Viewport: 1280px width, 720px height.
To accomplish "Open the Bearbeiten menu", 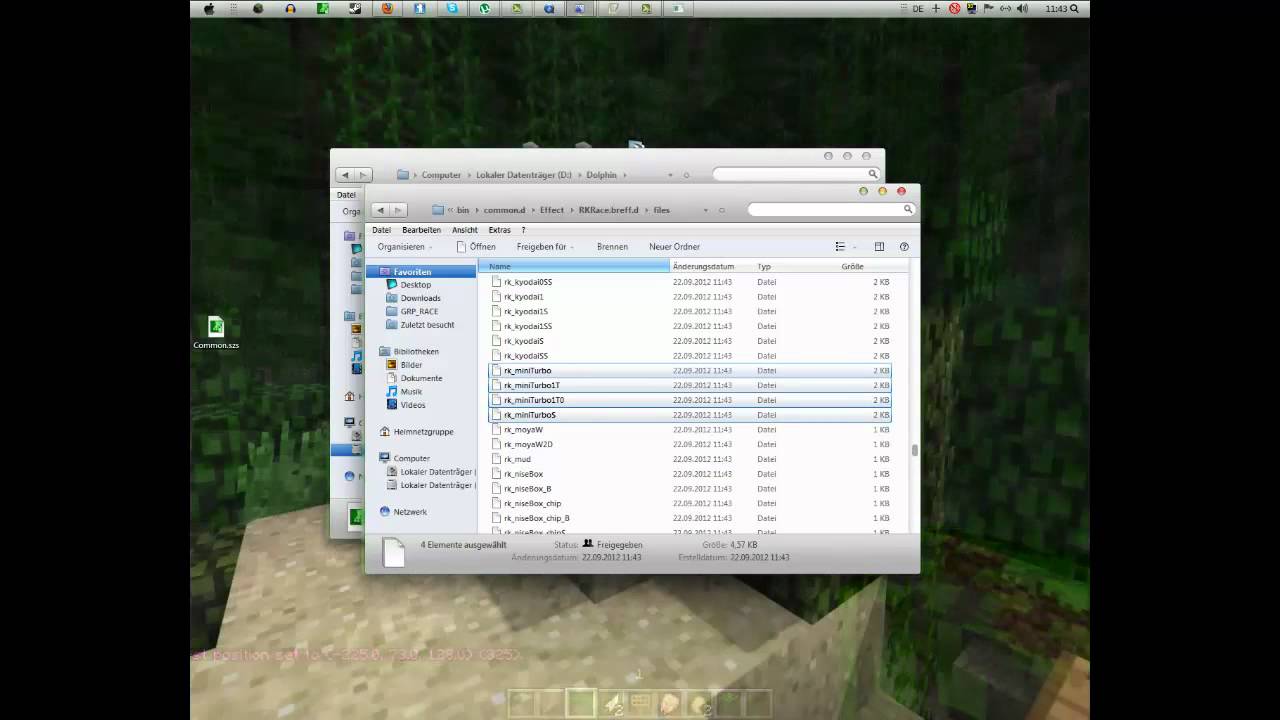I will pos(421,230).
